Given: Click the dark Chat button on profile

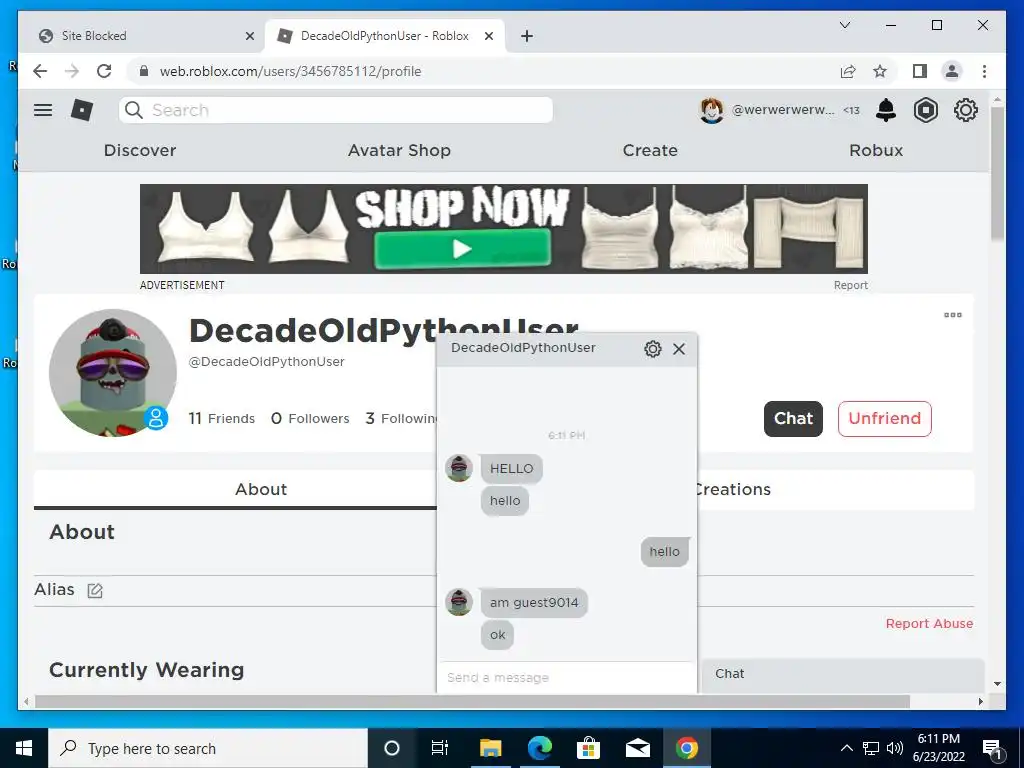Looking at the screenshot, I should [x=793, y=419].
